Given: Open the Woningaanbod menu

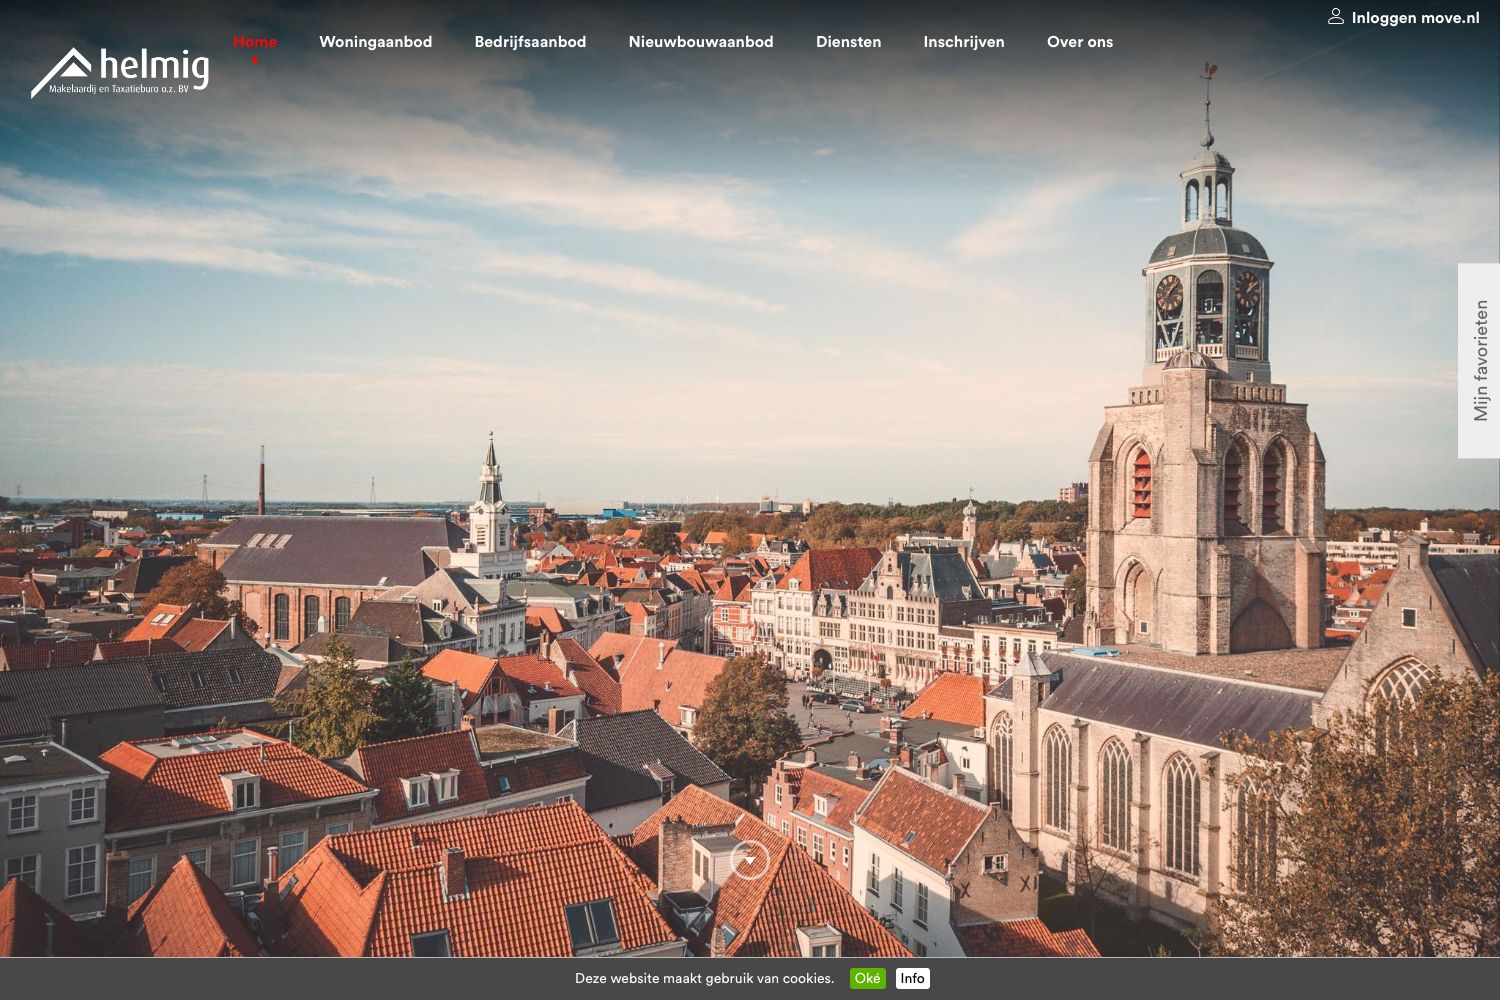Looking at the screenshot, I should tap(376, 42).
